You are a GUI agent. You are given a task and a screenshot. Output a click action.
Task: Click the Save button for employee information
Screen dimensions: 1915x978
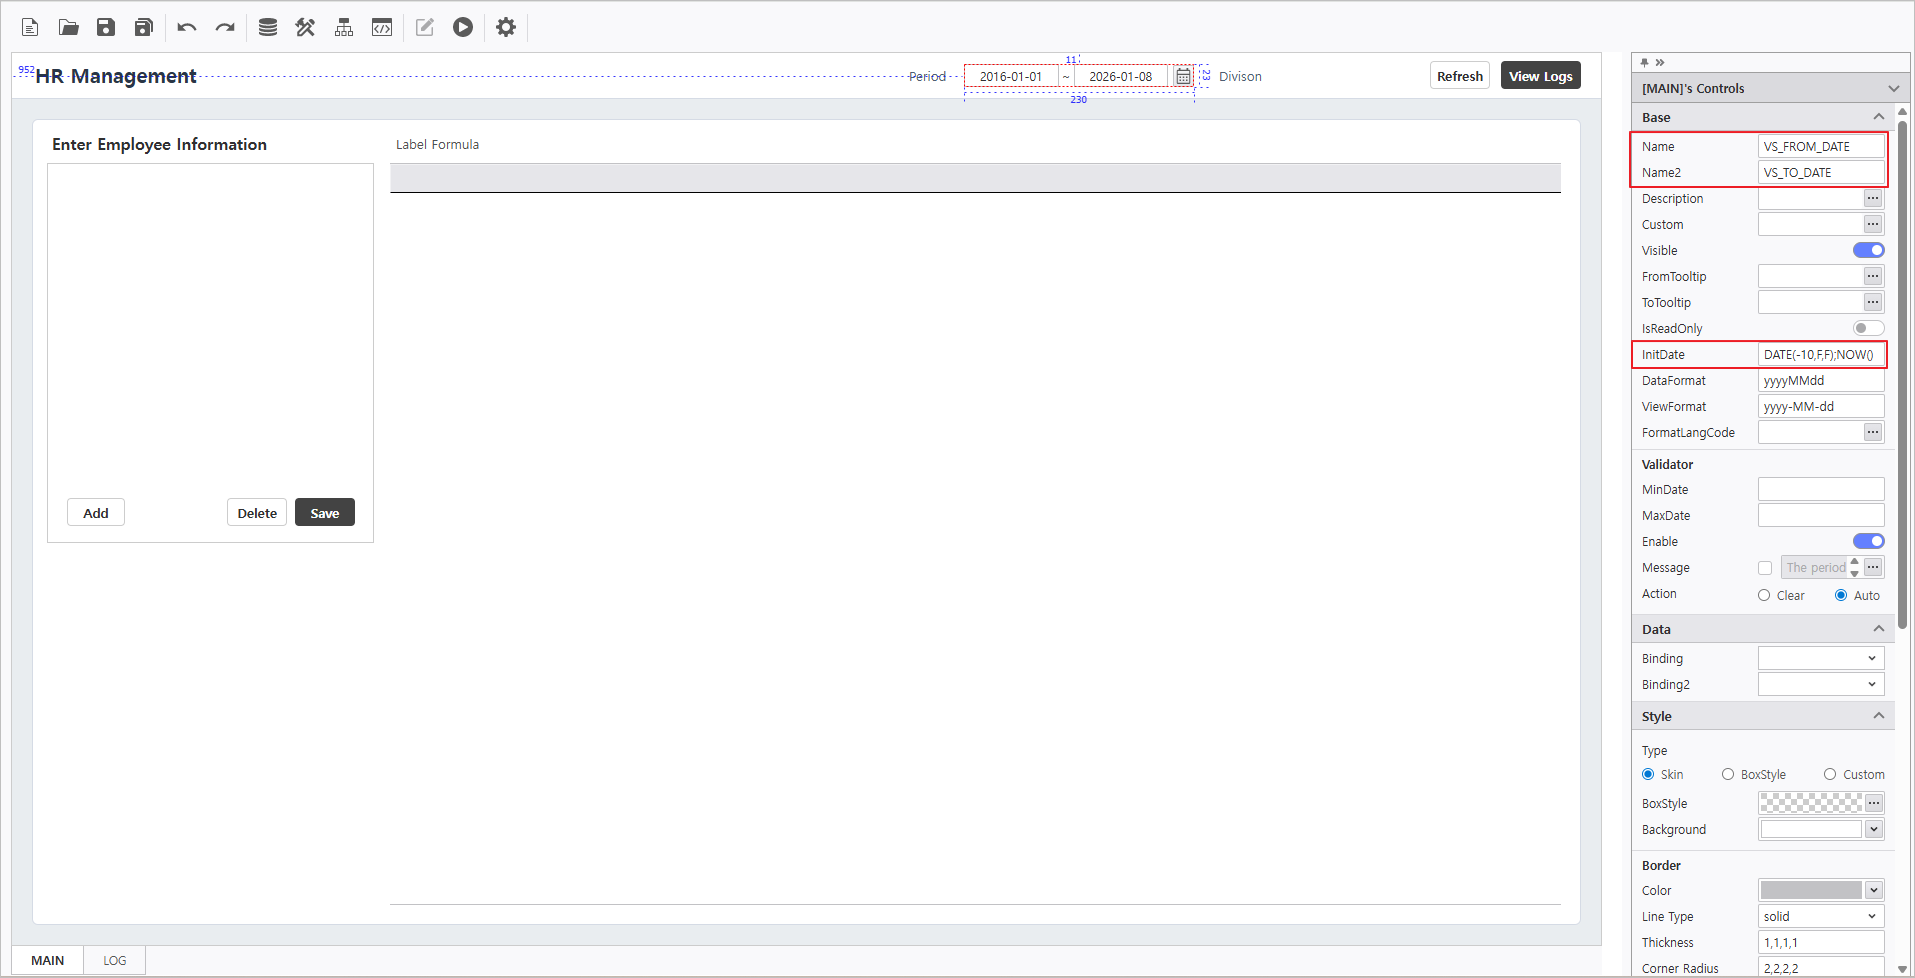[x=324, y=513]
